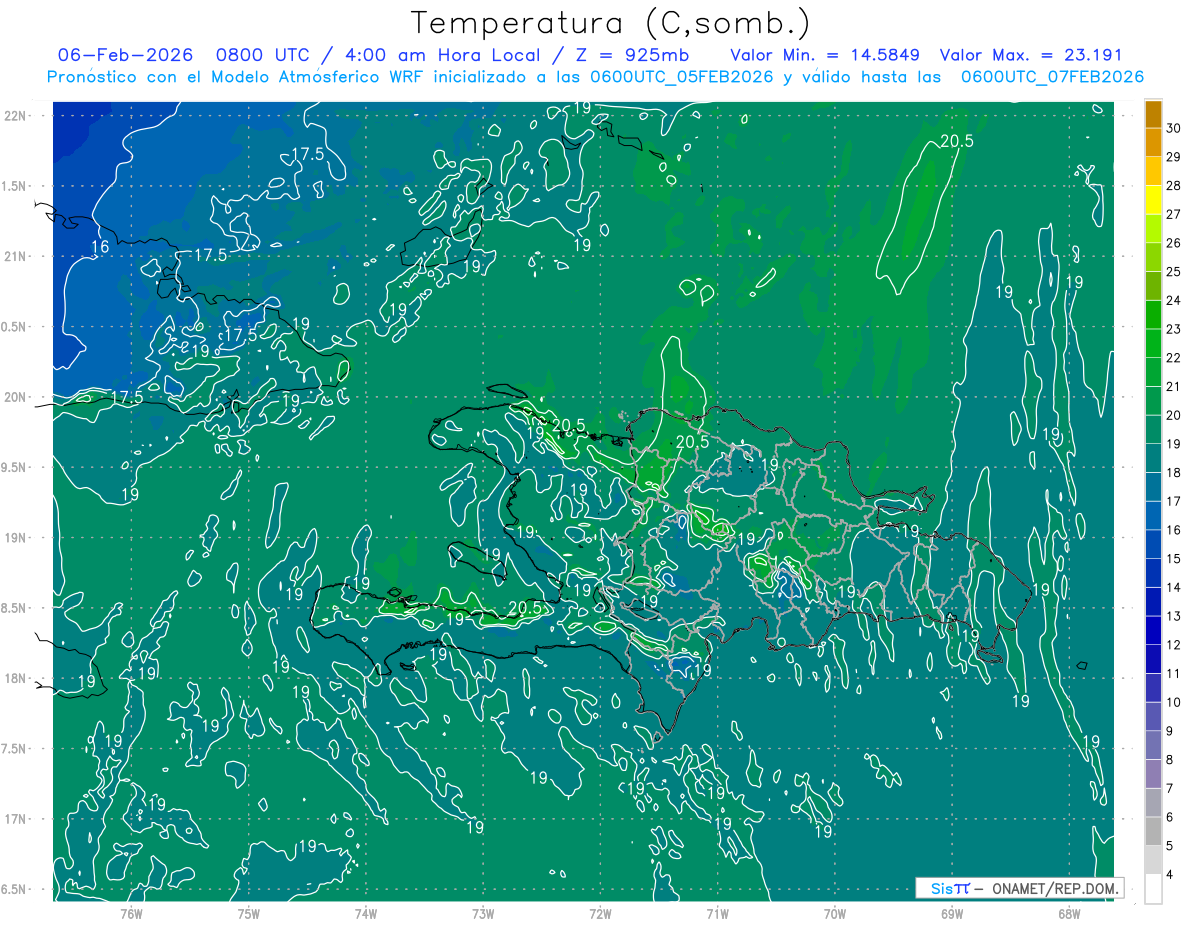Select the yellow swatch labeled 27
Viewport: 1200px width, 927px height.
click(1153, 200)
